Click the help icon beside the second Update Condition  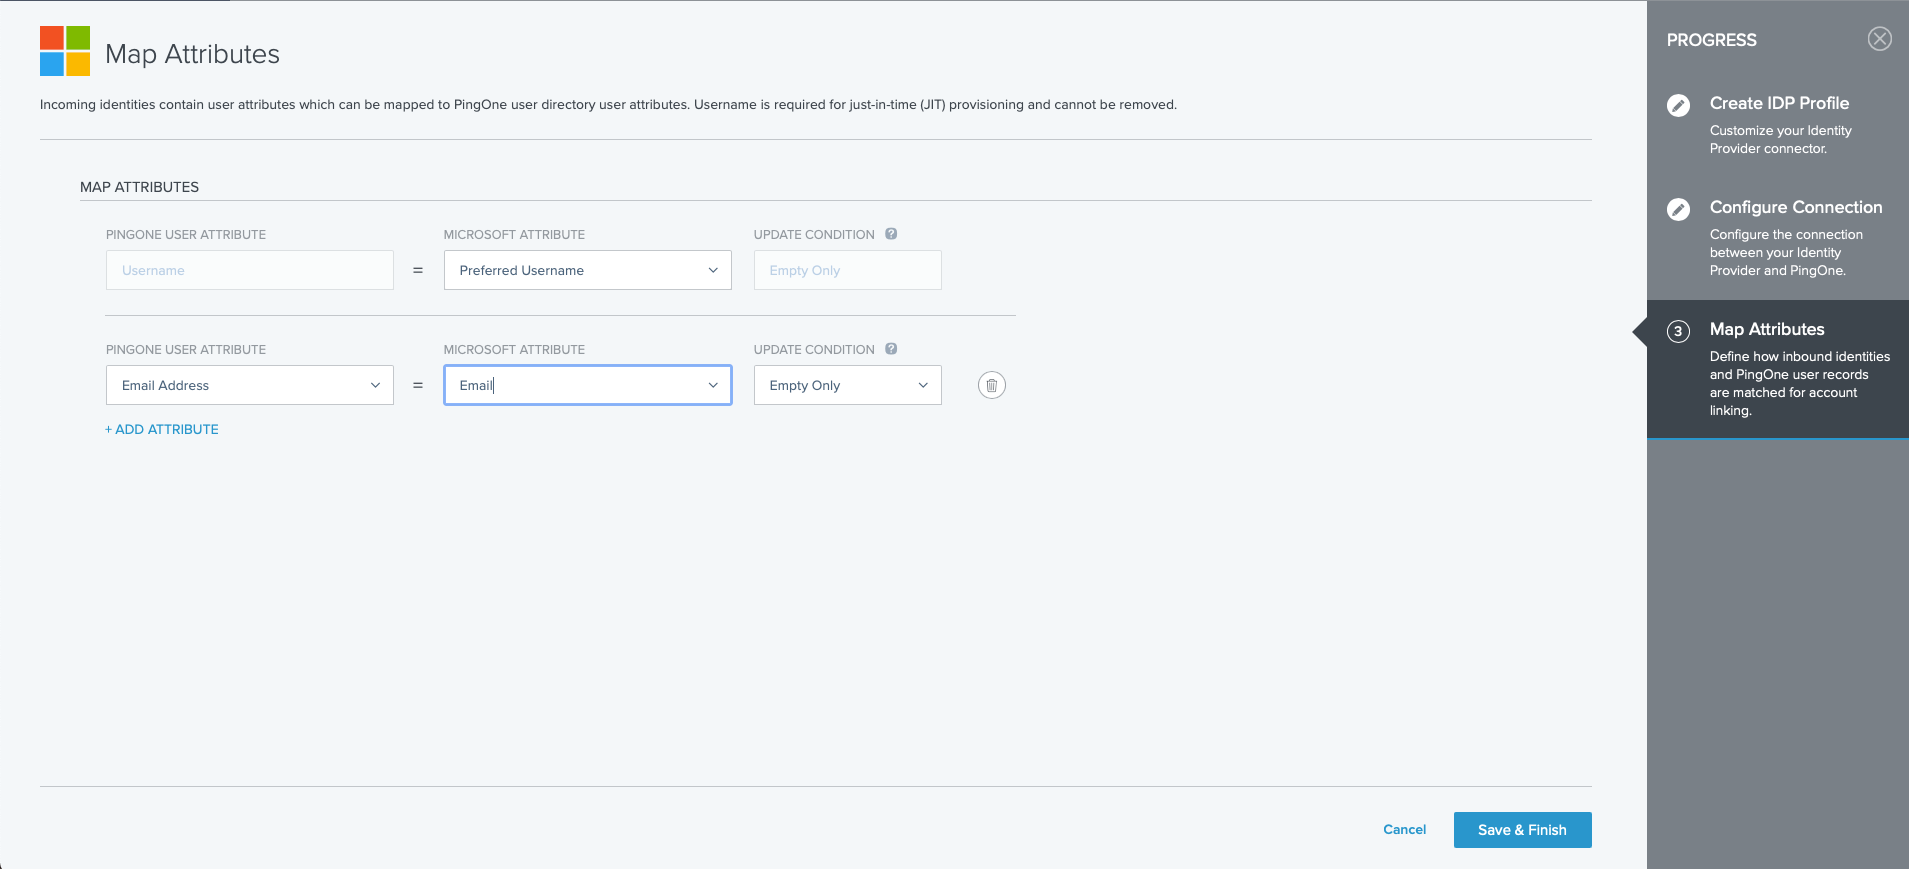(x=891, y=349)
